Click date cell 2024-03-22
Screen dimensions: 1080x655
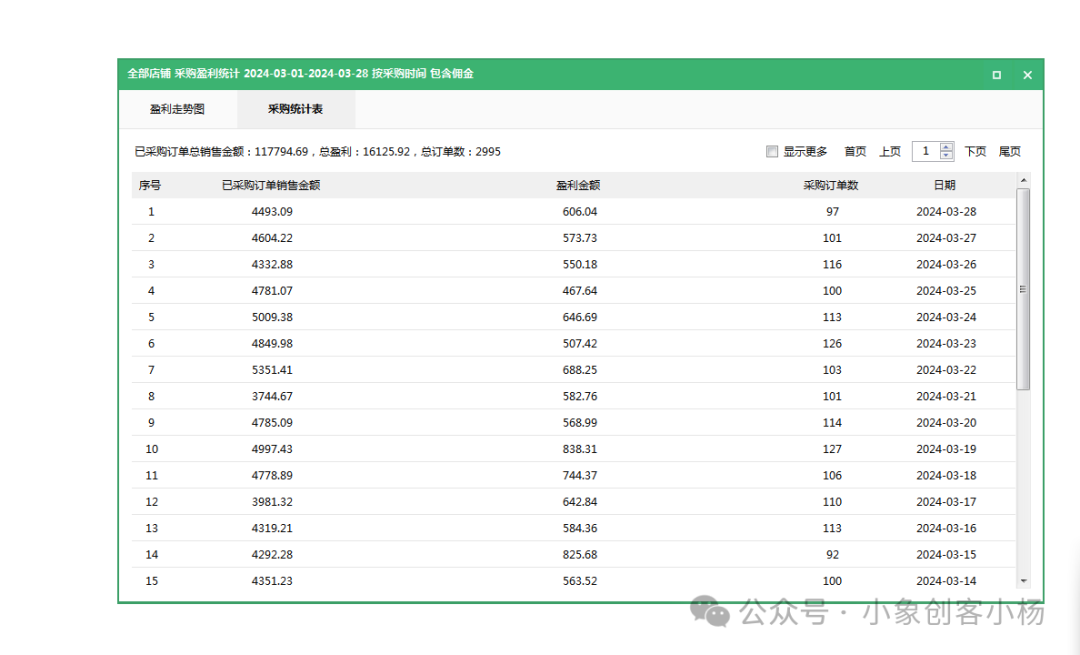pos(946,371)
